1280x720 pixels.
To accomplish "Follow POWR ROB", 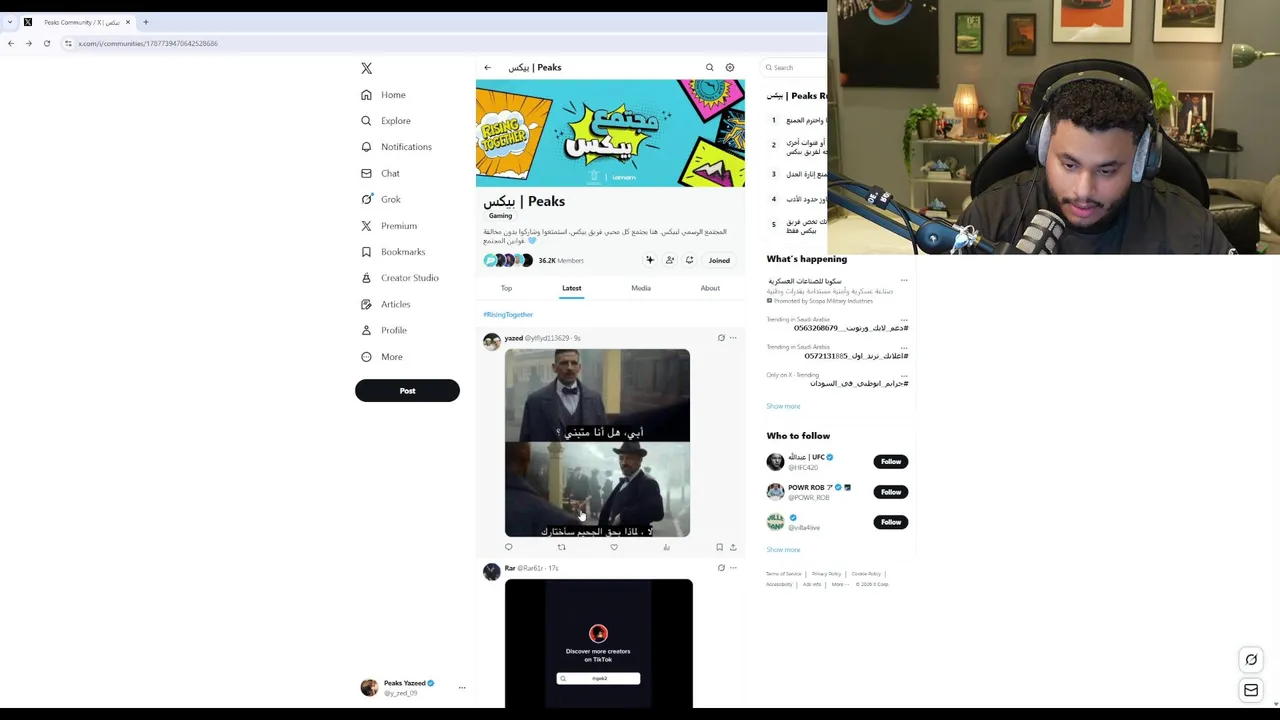I will click(891, 492).
